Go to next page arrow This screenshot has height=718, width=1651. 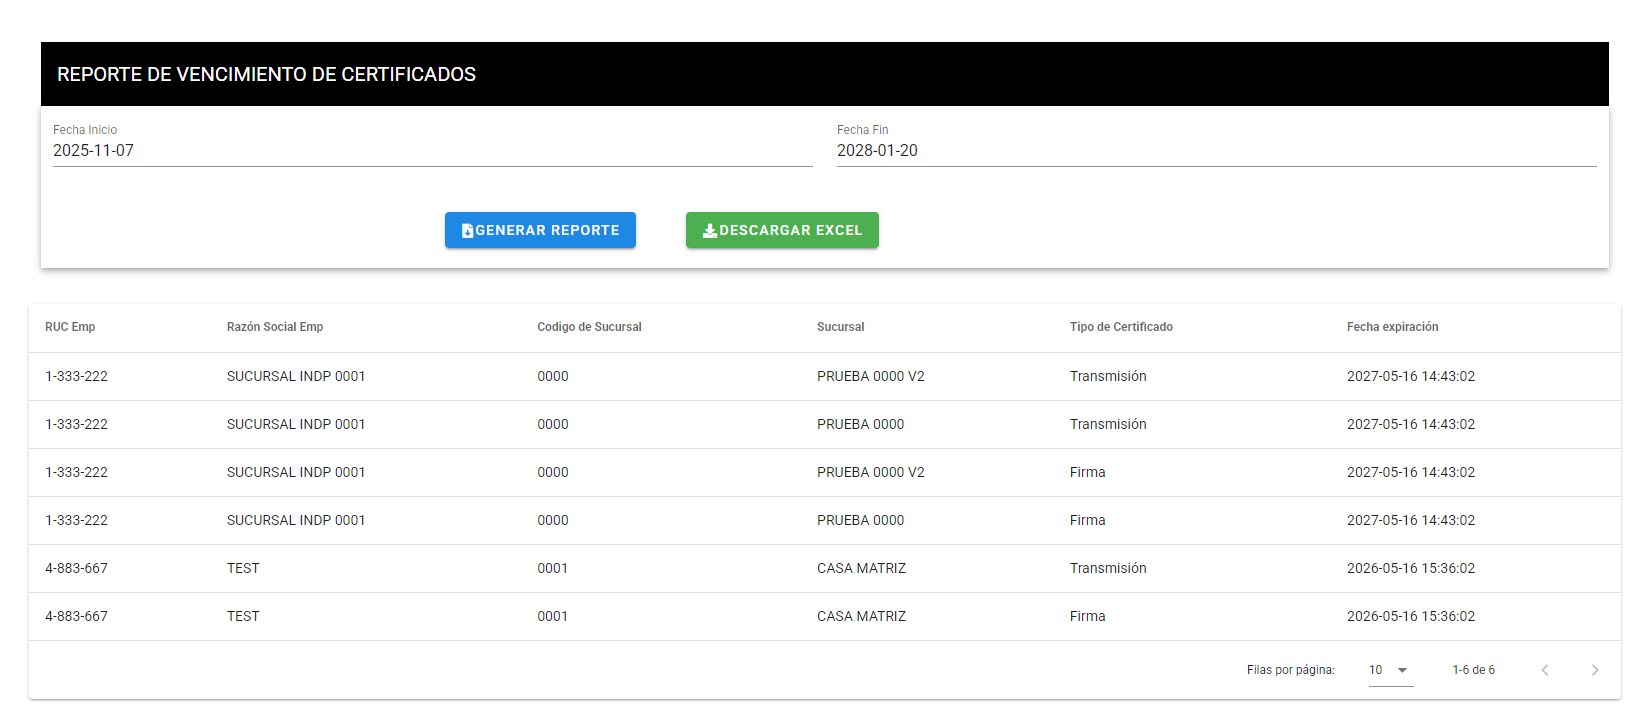tap(1594, 670)
